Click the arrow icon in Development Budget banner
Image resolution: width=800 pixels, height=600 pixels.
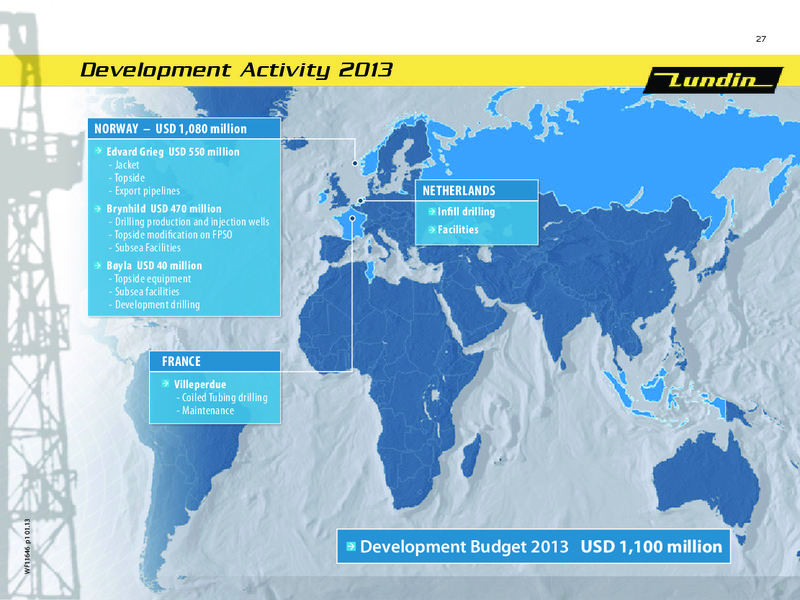point(351,546)
